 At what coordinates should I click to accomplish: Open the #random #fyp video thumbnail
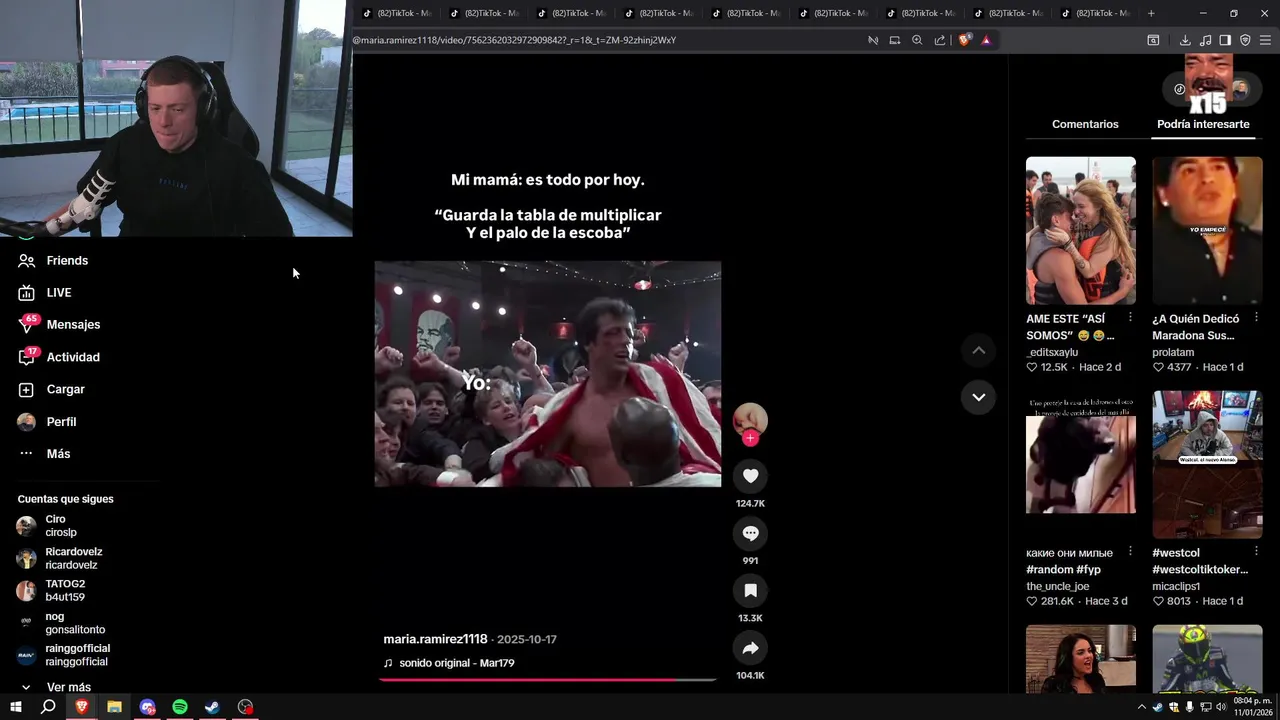click(1081, 464)
